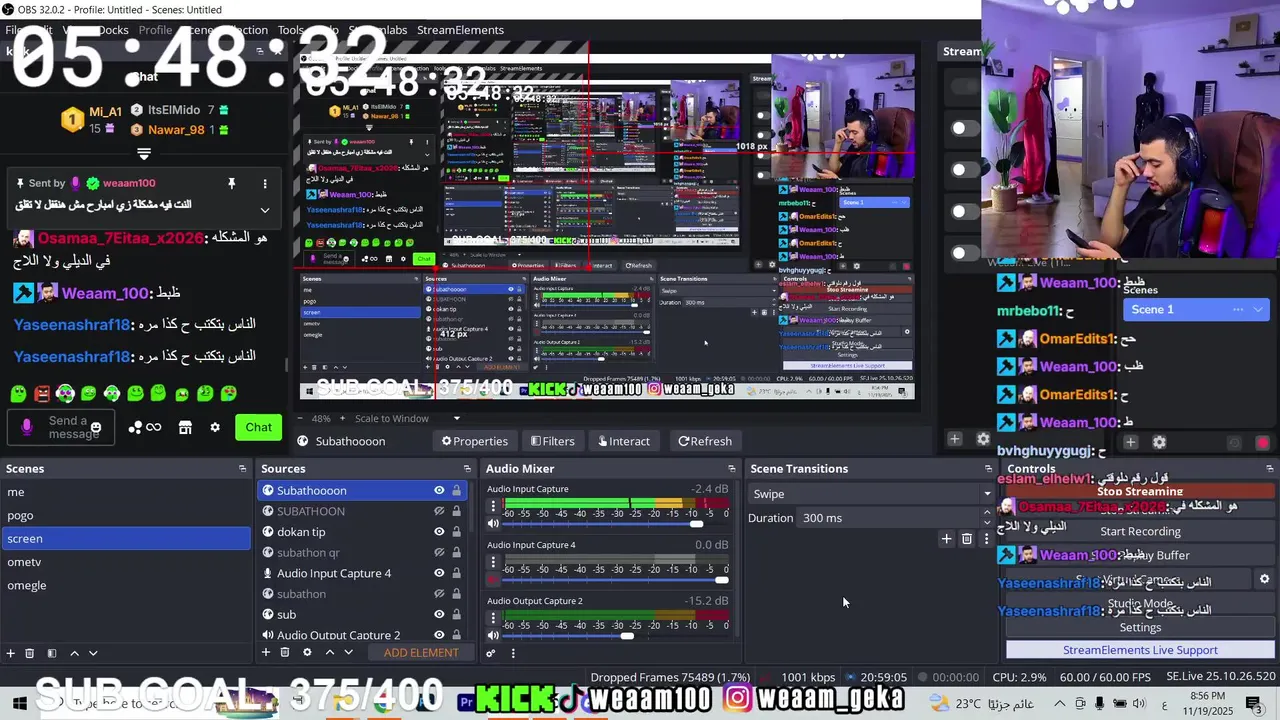Select the ometv scene
Viewport: 1280px width, 720px height.
point(126,562)
